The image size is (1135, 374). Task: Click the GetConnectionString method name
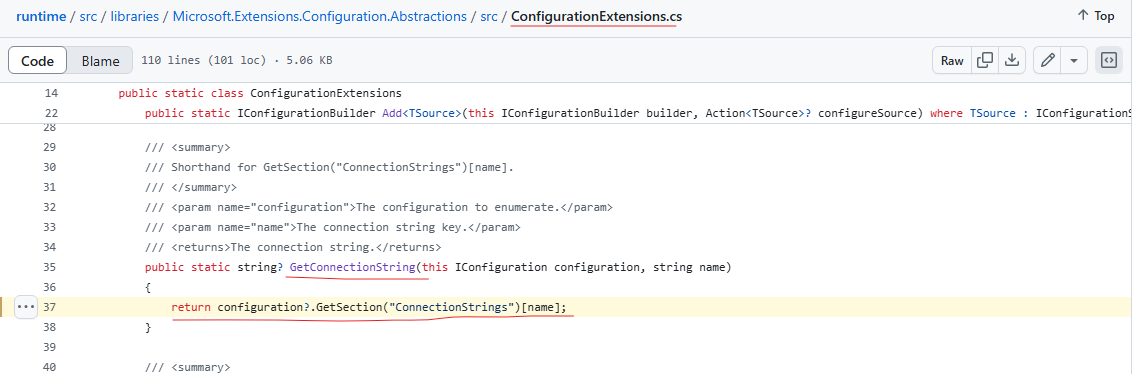click(x=353, y=268)
